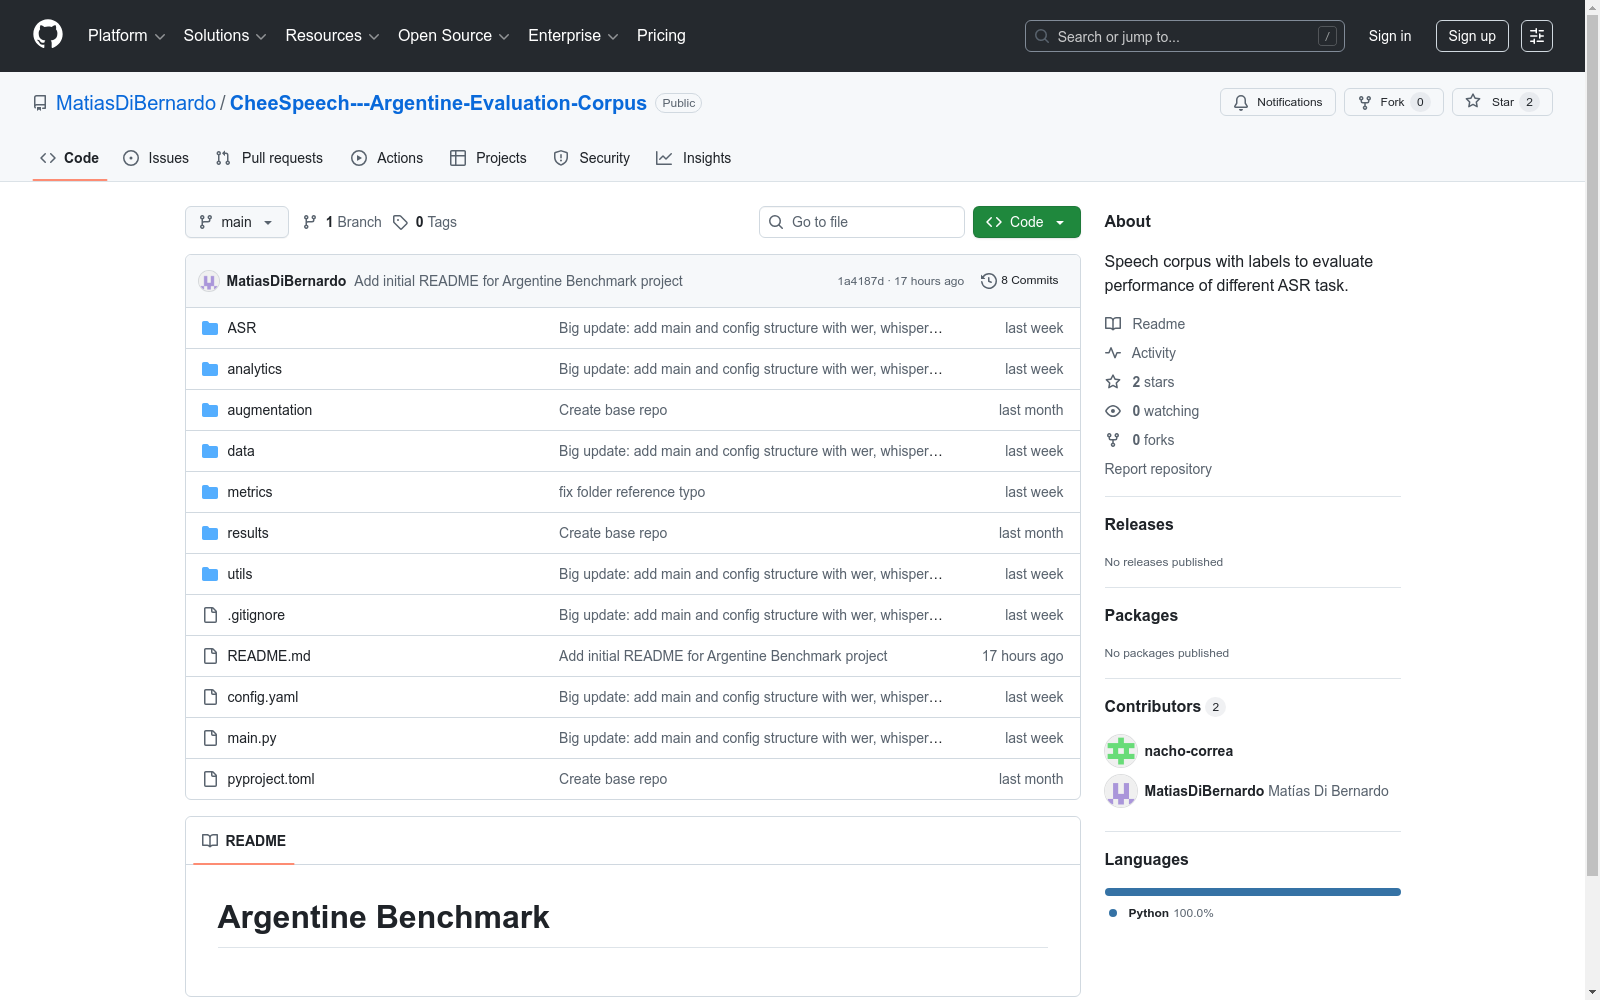Switch to the Actions tab
Screen dimensions: 1600x1000
(x=387, y=158)
